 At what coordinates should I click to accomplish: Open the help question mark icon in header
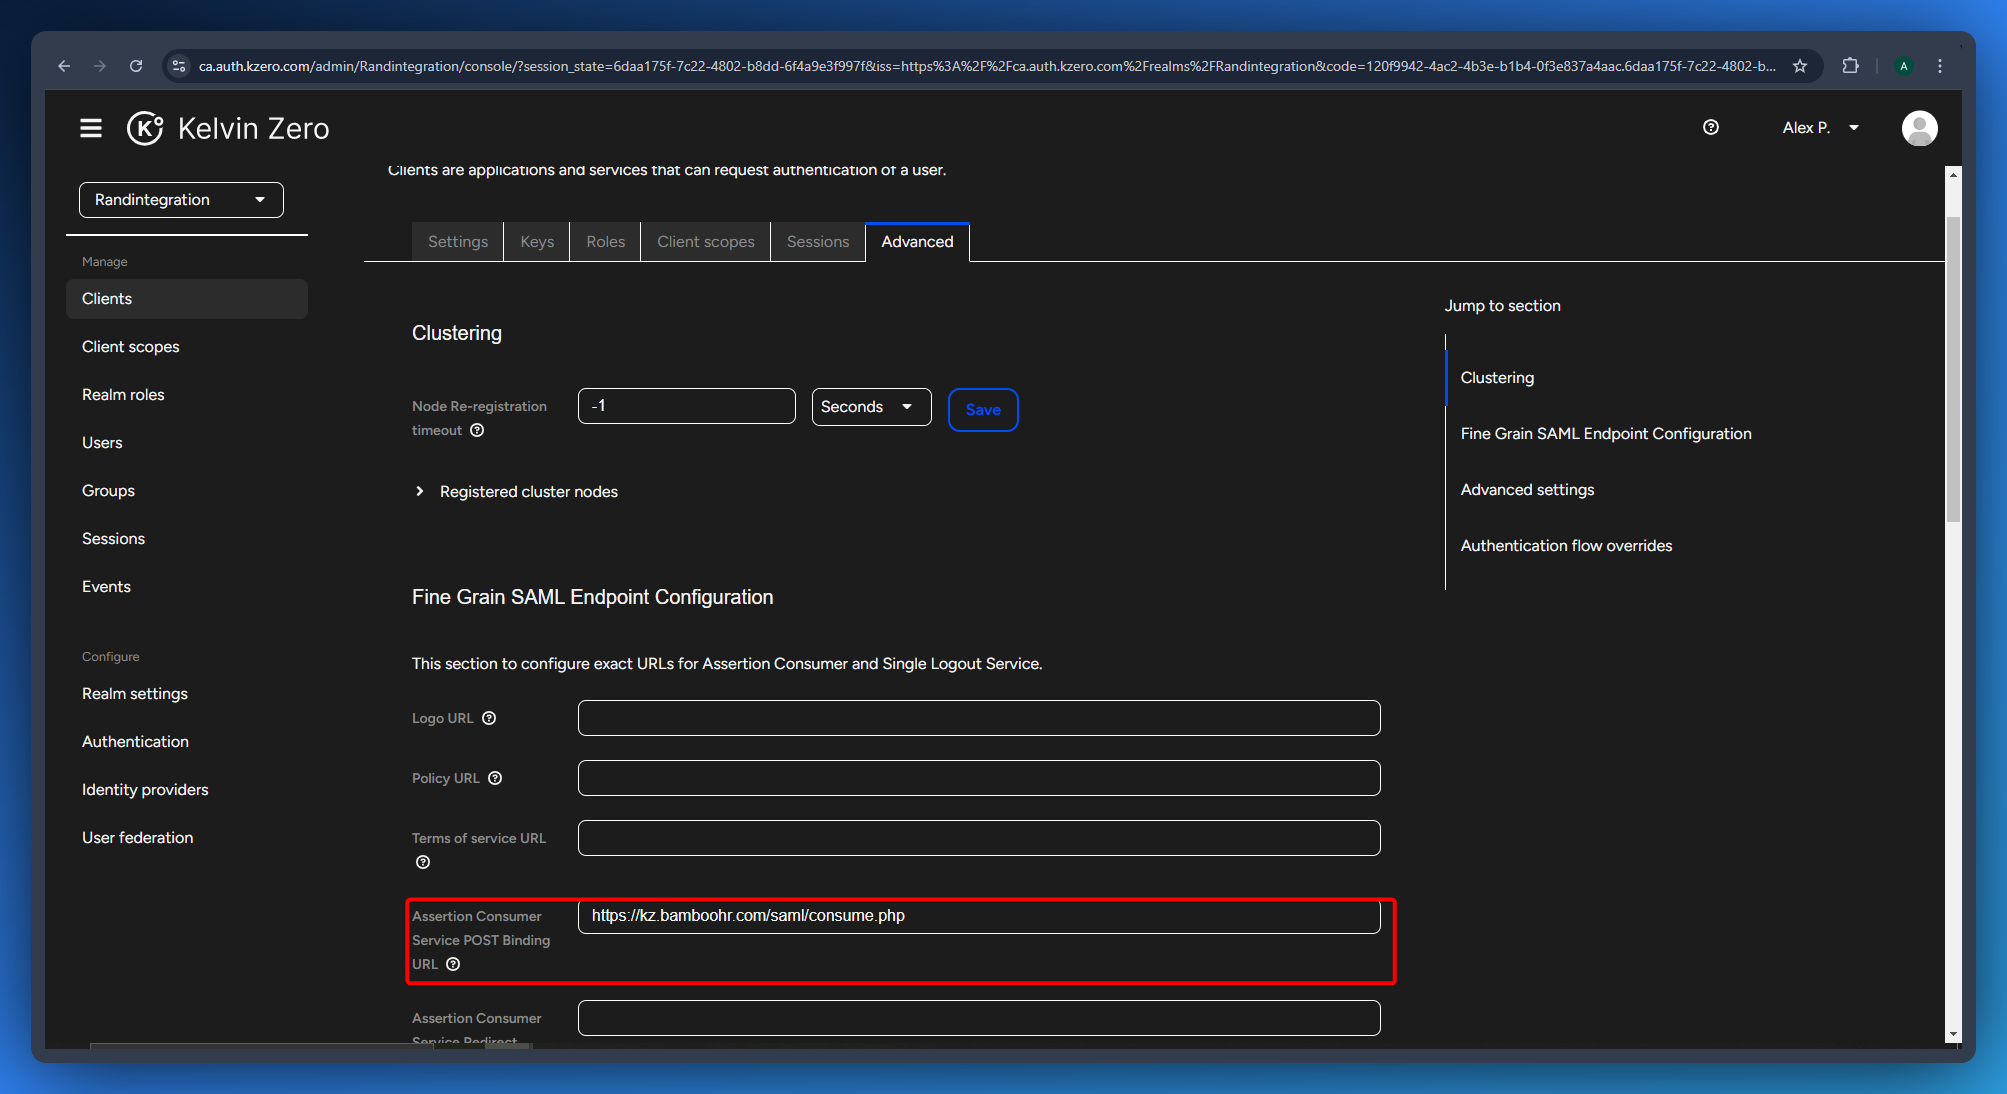1711,127
